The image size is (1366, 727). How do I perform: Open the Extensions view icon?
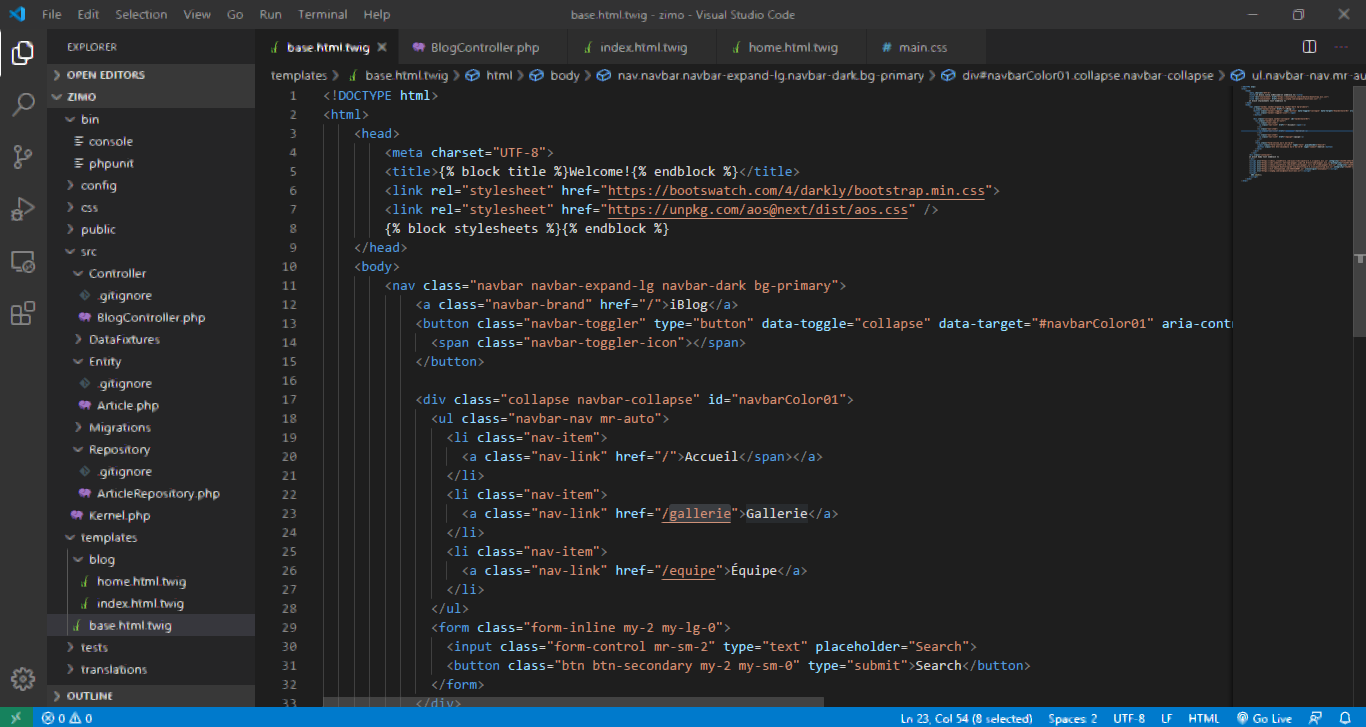click(x=23, y=314)
